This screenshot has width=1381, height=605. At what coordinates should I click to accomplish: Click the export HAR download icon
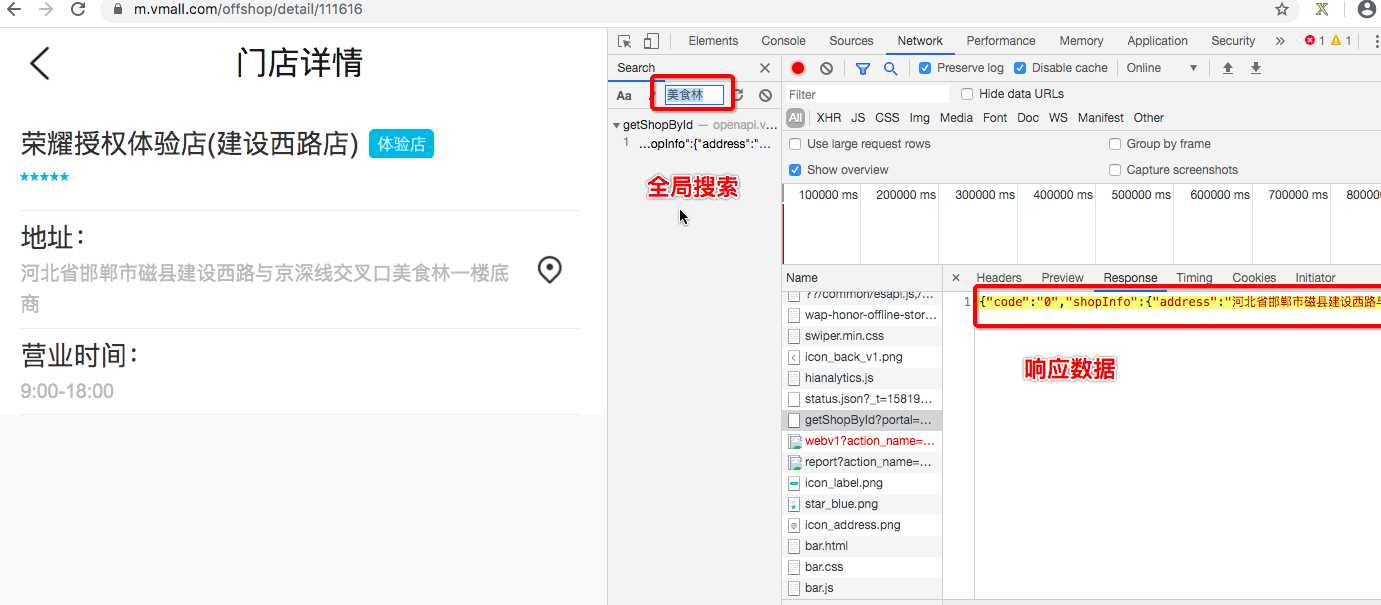click(1256, 68)
